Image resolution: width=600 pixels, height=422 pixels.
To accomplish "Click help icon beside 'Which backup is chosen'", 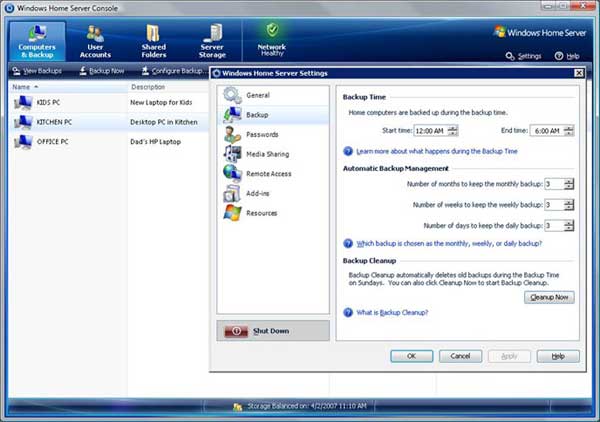I will click(348, 243).
